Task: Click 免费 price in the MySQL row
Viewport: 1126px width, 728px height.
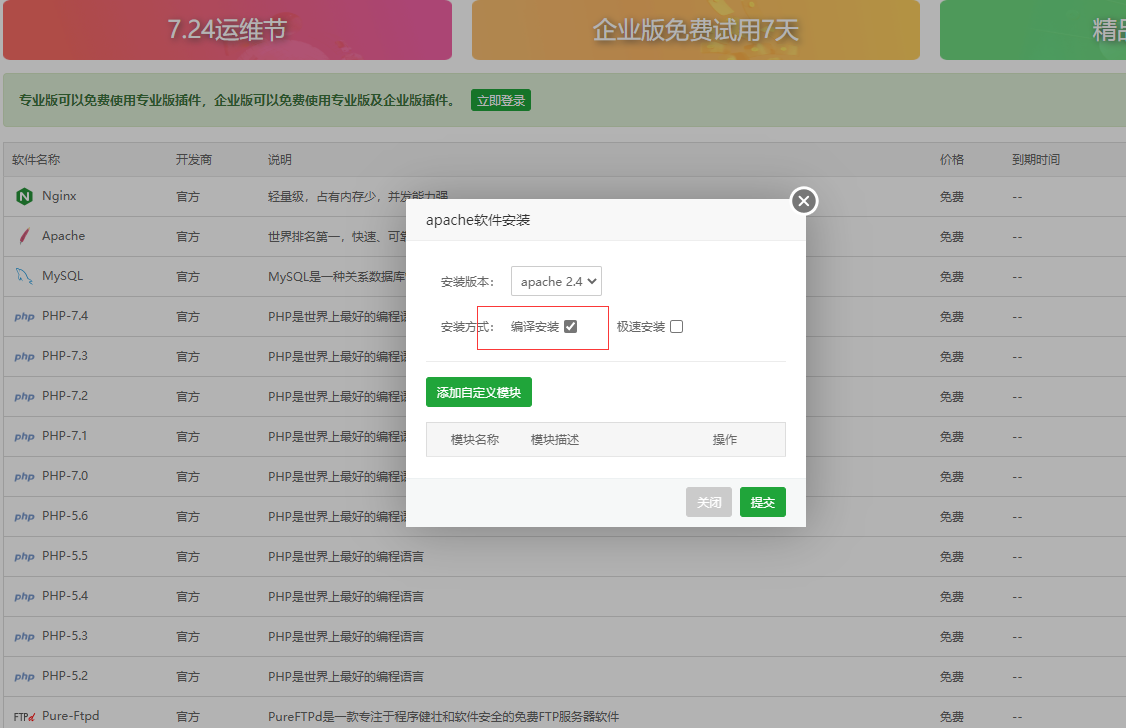Action: click(951, 276)
